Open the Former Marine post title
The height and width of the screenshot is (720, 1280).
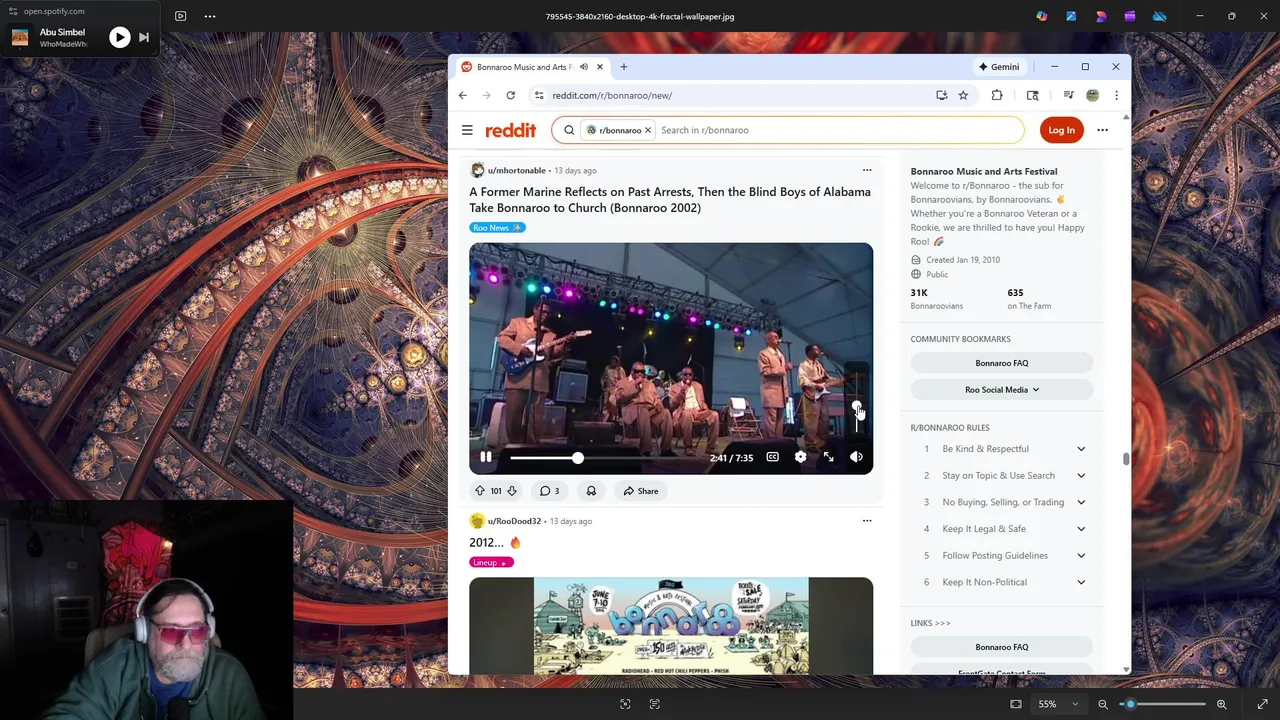[670, 200]
